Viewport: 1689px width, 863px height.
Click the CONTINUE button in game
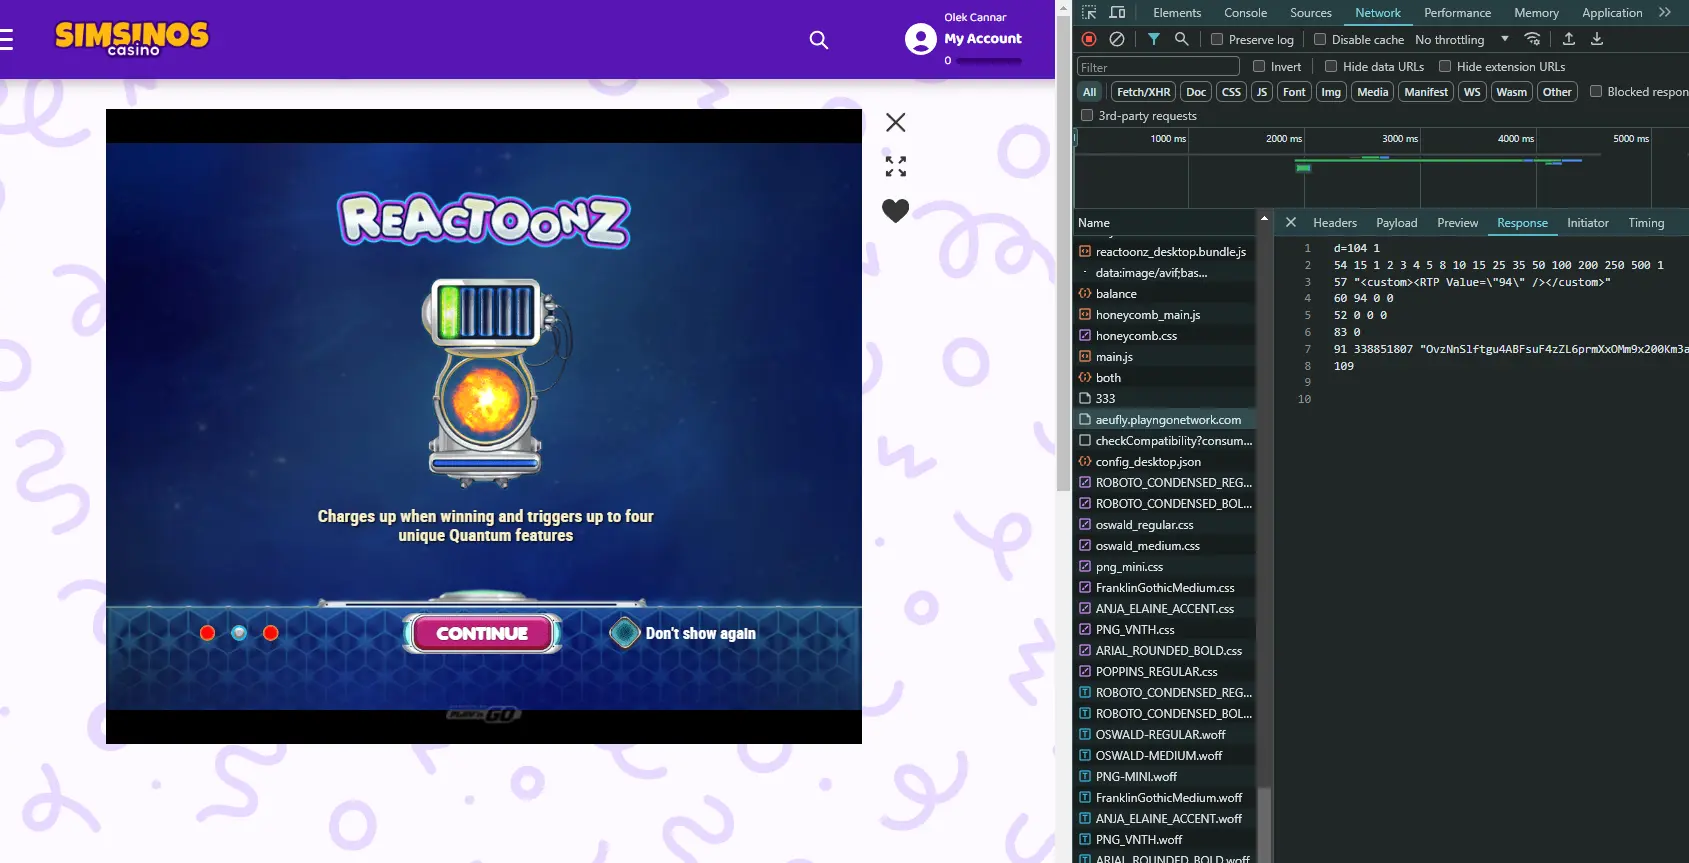click(482, 633)
